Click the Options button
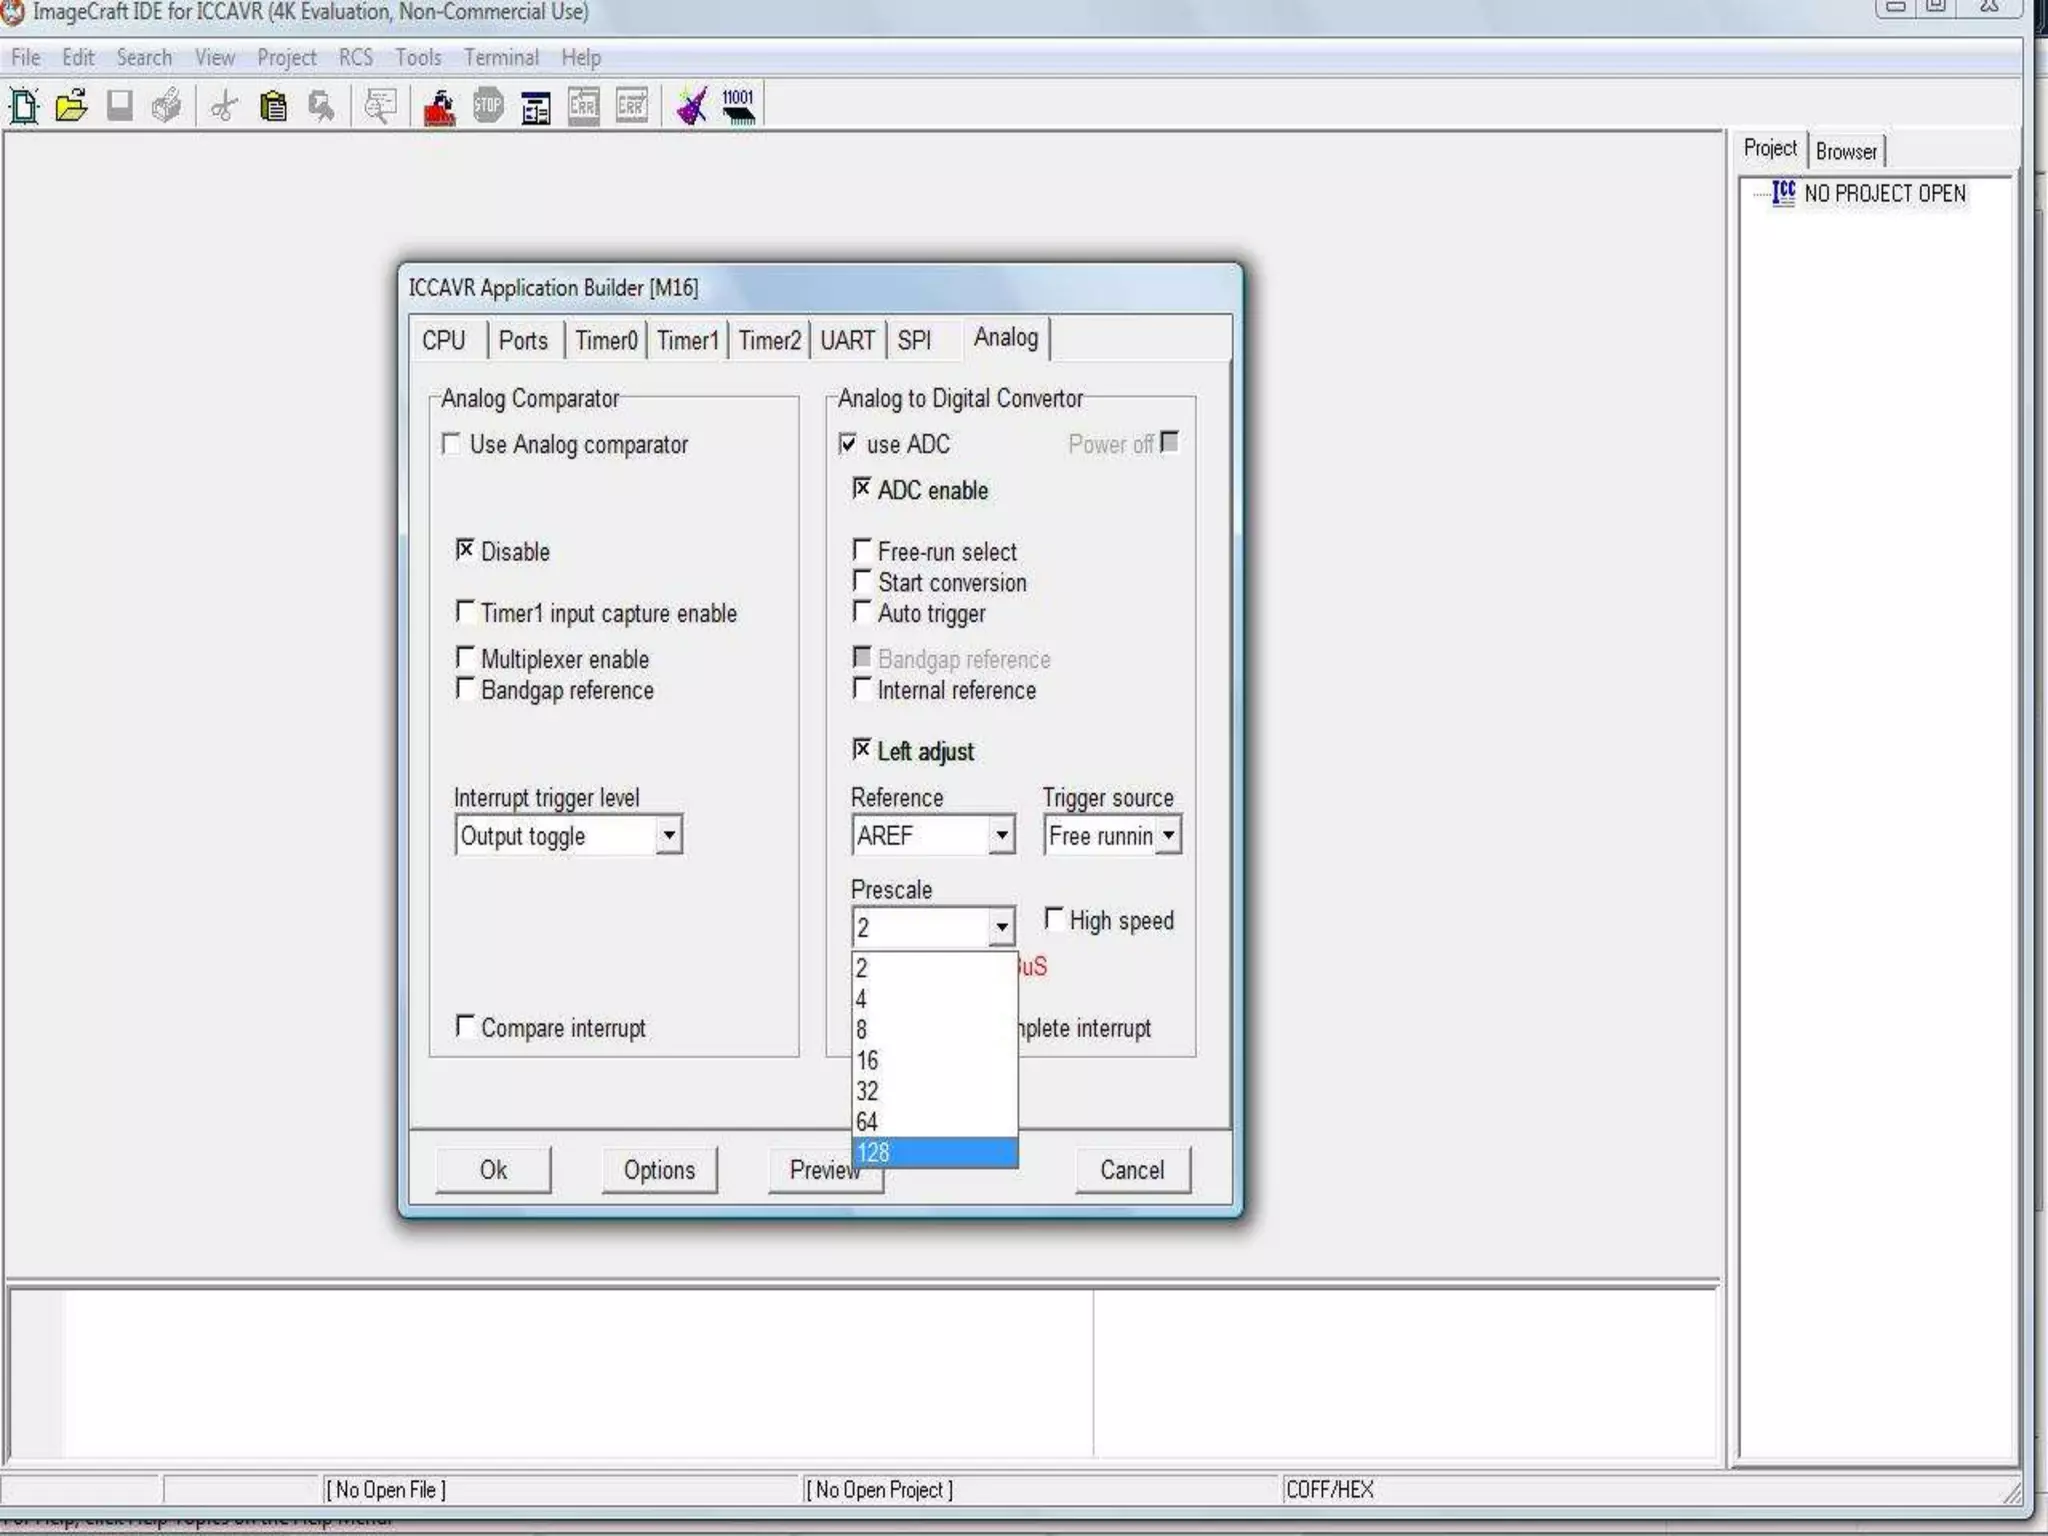This screenshot has width=2048, height=1536. [659, 1169]
